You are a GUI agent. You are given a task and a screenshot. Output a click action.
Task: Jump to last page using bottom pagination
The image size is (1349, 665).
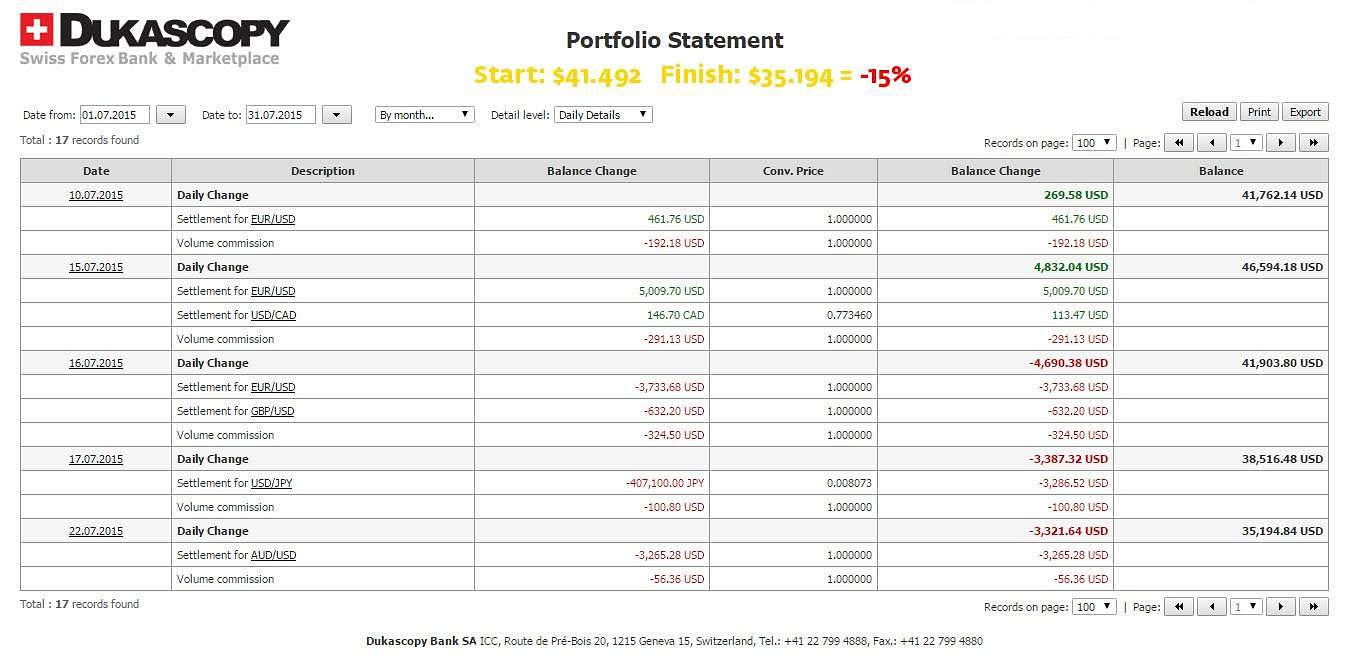click(x=1314, y=607)
